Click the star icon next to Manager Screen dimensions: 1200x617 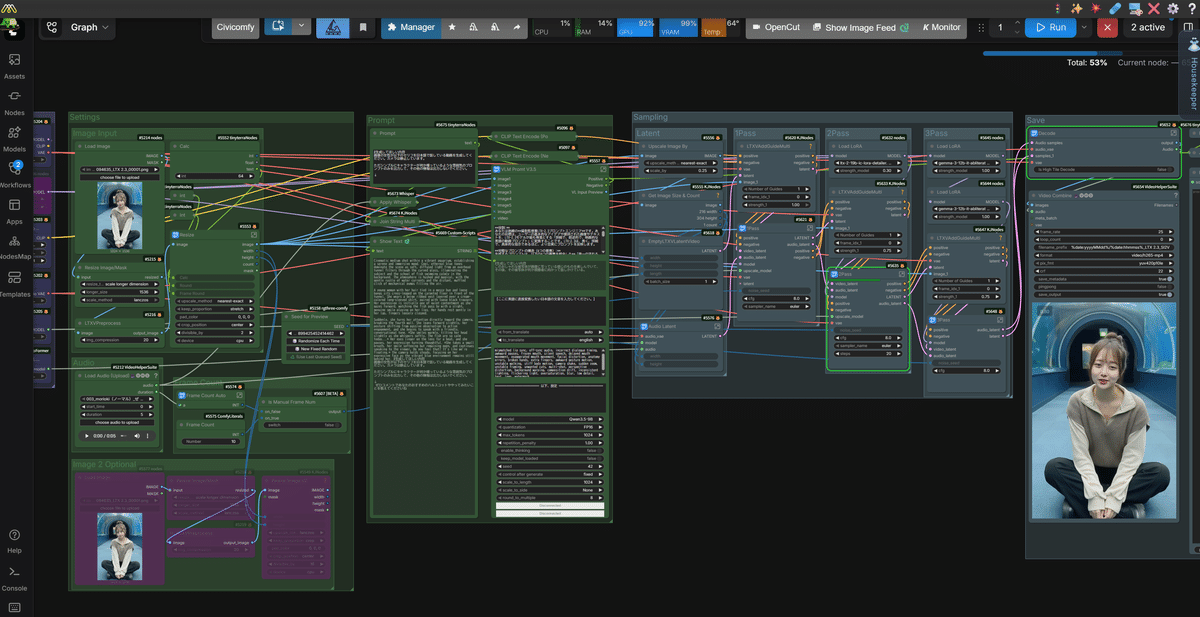click(x=452, y=27)
